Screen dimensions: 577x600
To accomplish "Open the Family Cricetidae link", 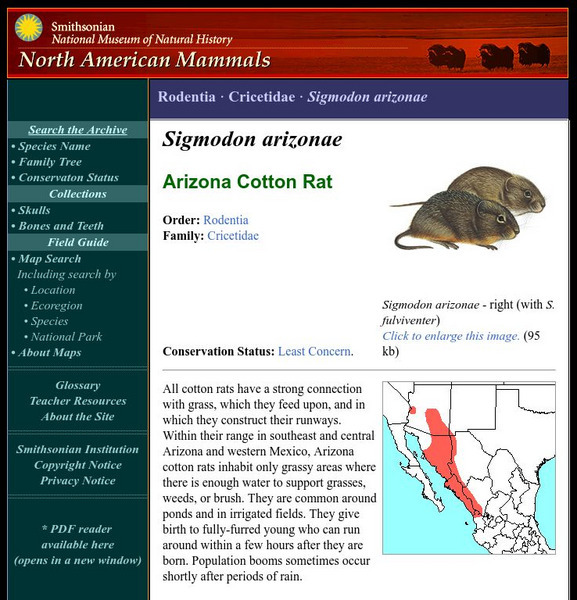I will (233, 236).
